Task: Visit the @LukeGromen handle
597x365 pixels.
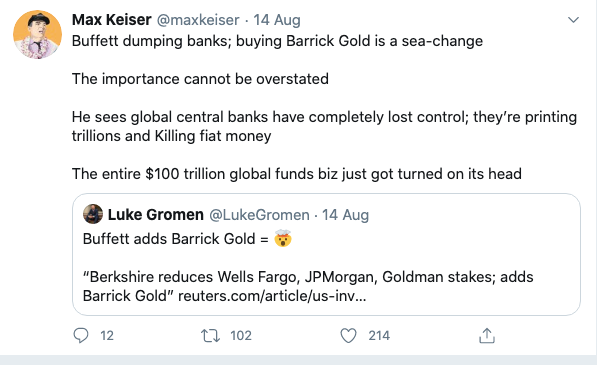Action: tap(259, 215)
